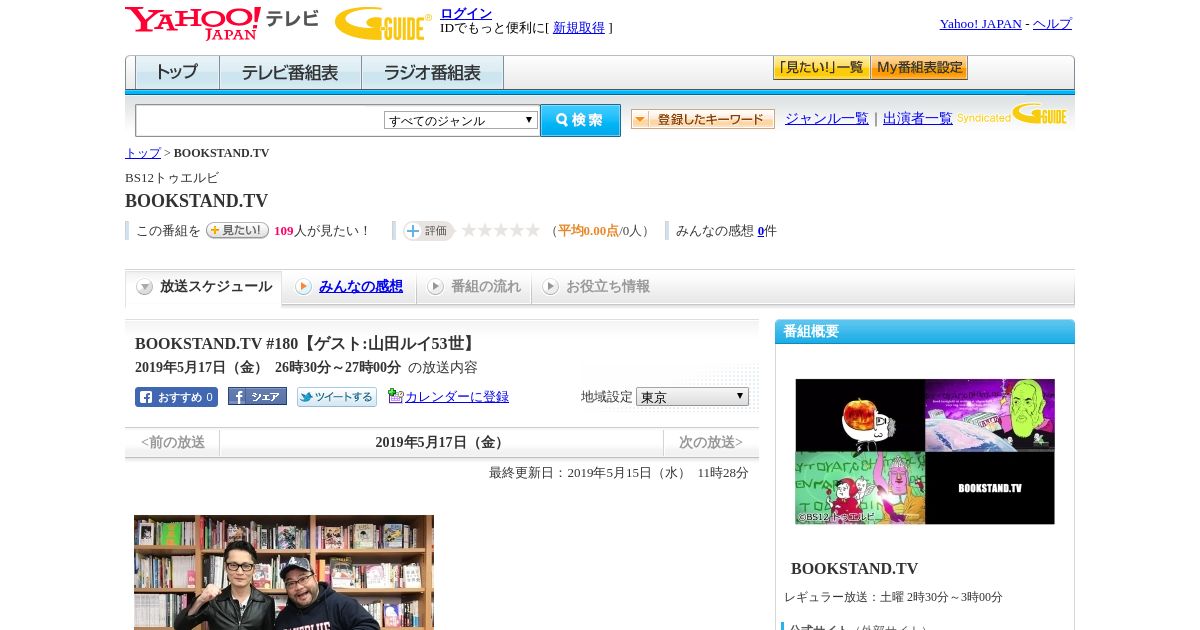The width and height of the screenshot is (1200, 630).
Task: Switch to the トップ navigation tab
Action: pyautogui.click(x=177, y=73)
